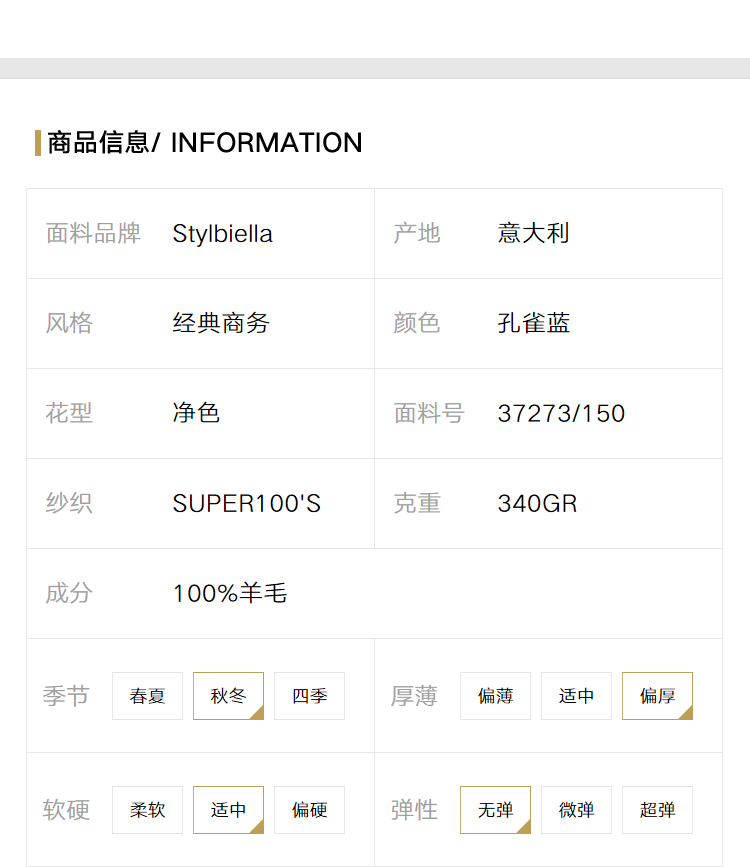Choose the 四季 season option
The height and width of the screenshot is (867, 750).
click(309, 696)
